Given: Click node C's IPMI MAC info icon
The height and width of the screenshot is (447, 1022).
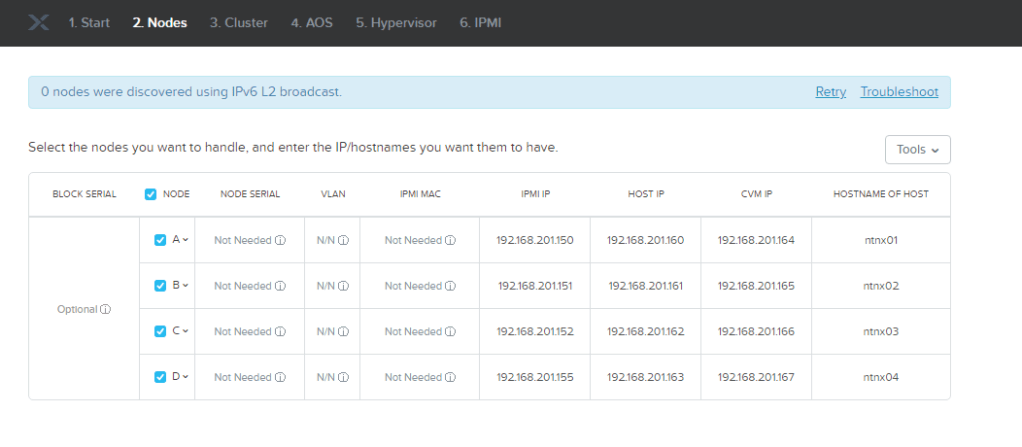Looking at the screenshot, I should 451,332.
